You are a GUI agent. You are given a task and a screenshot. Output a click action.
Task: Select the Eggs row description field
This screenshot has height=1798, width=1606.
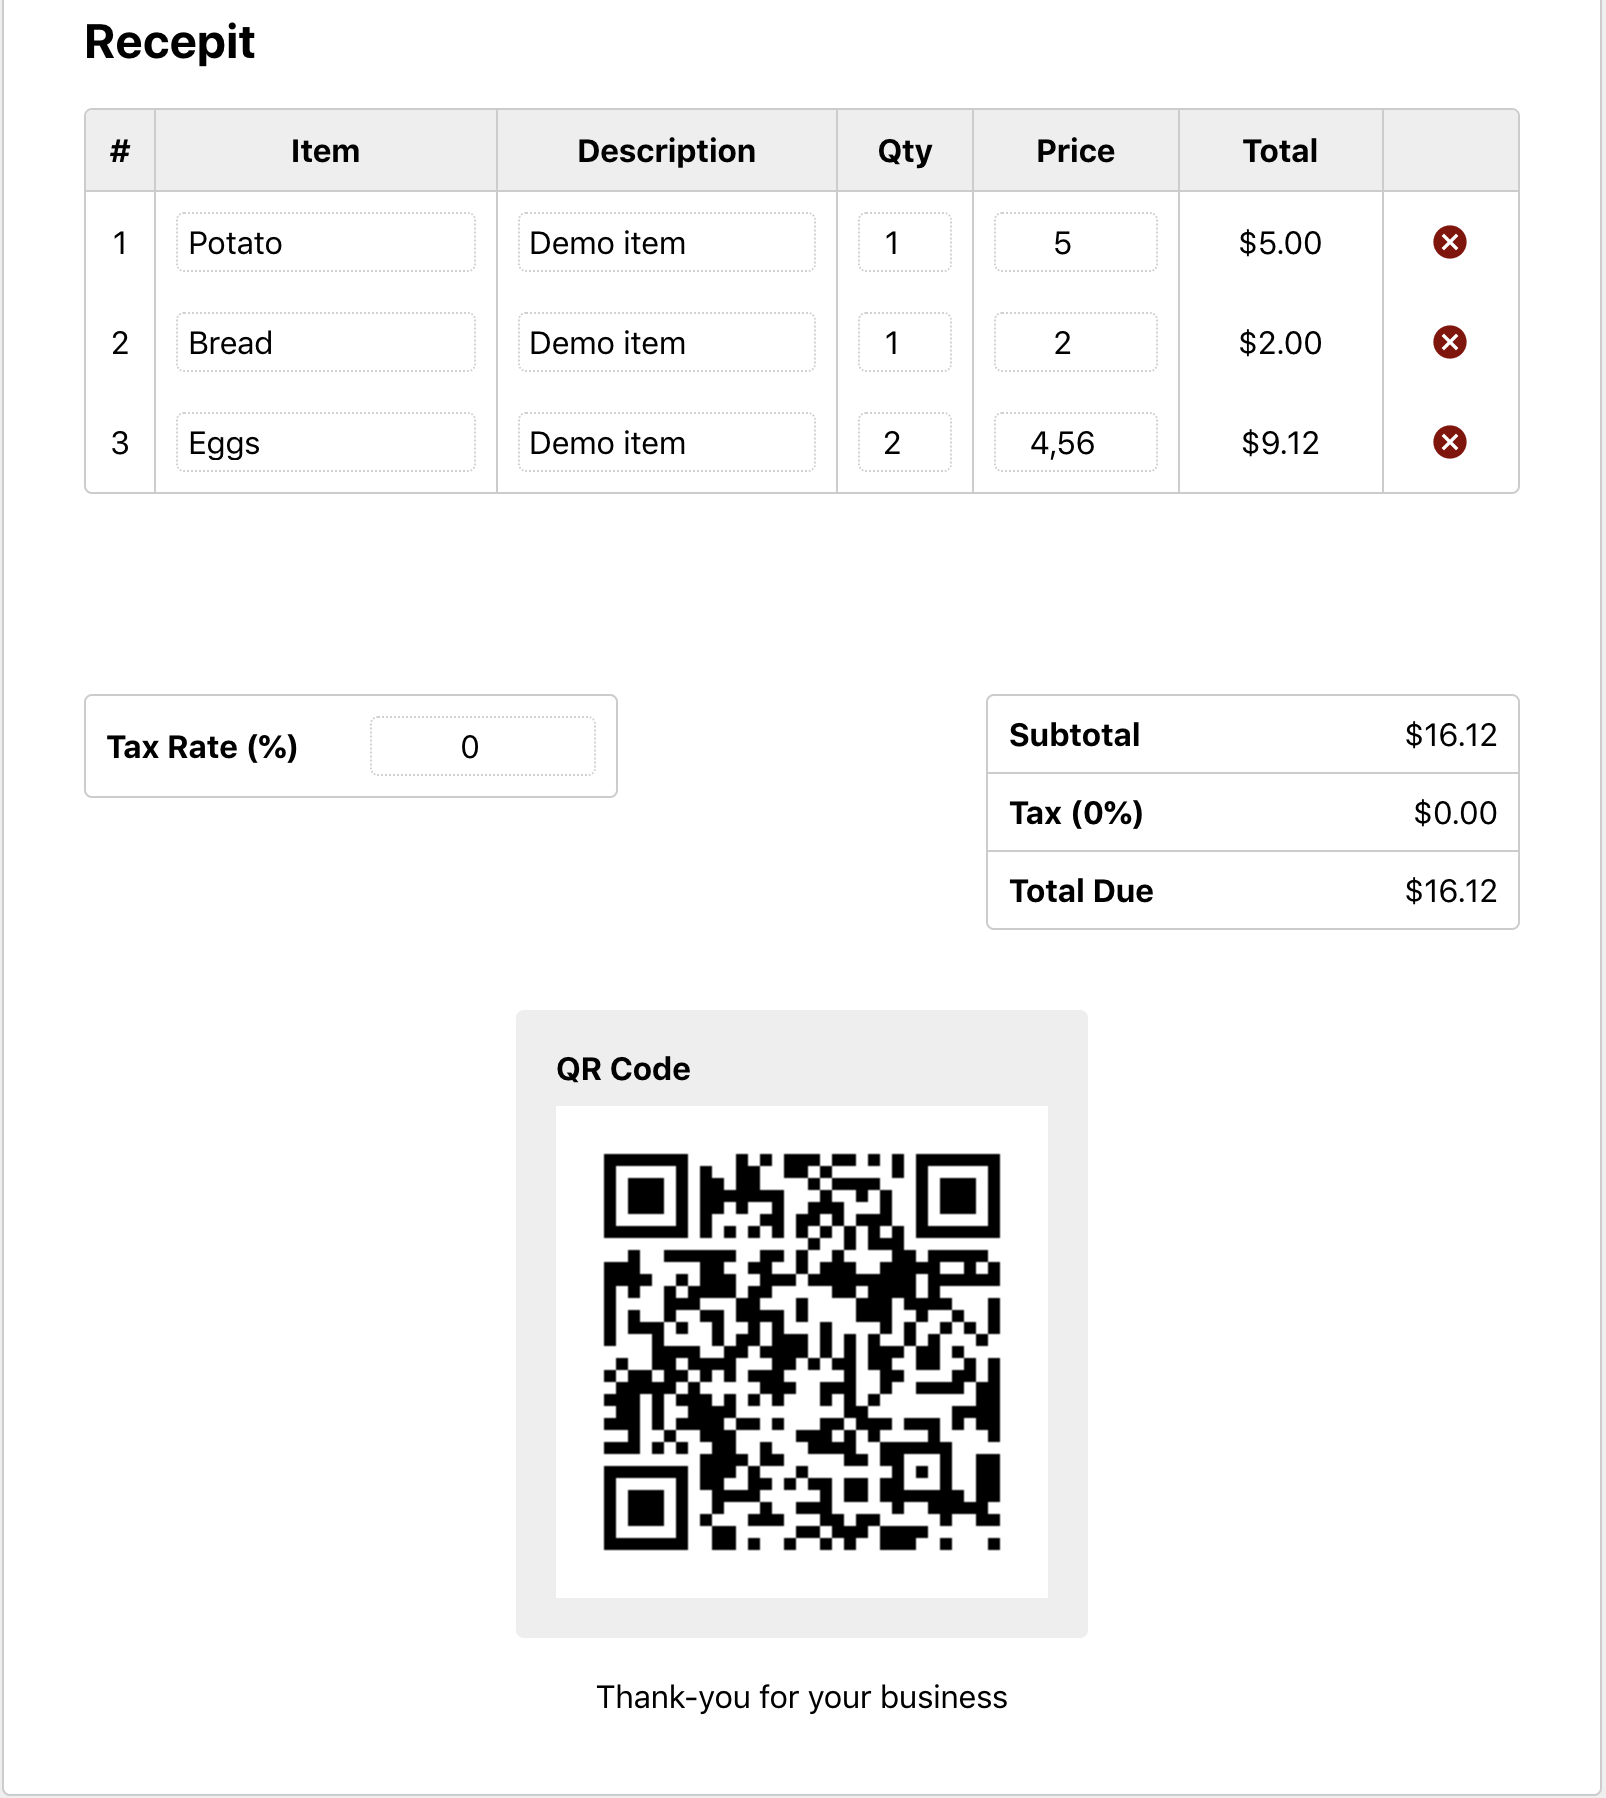coord(666,442)
